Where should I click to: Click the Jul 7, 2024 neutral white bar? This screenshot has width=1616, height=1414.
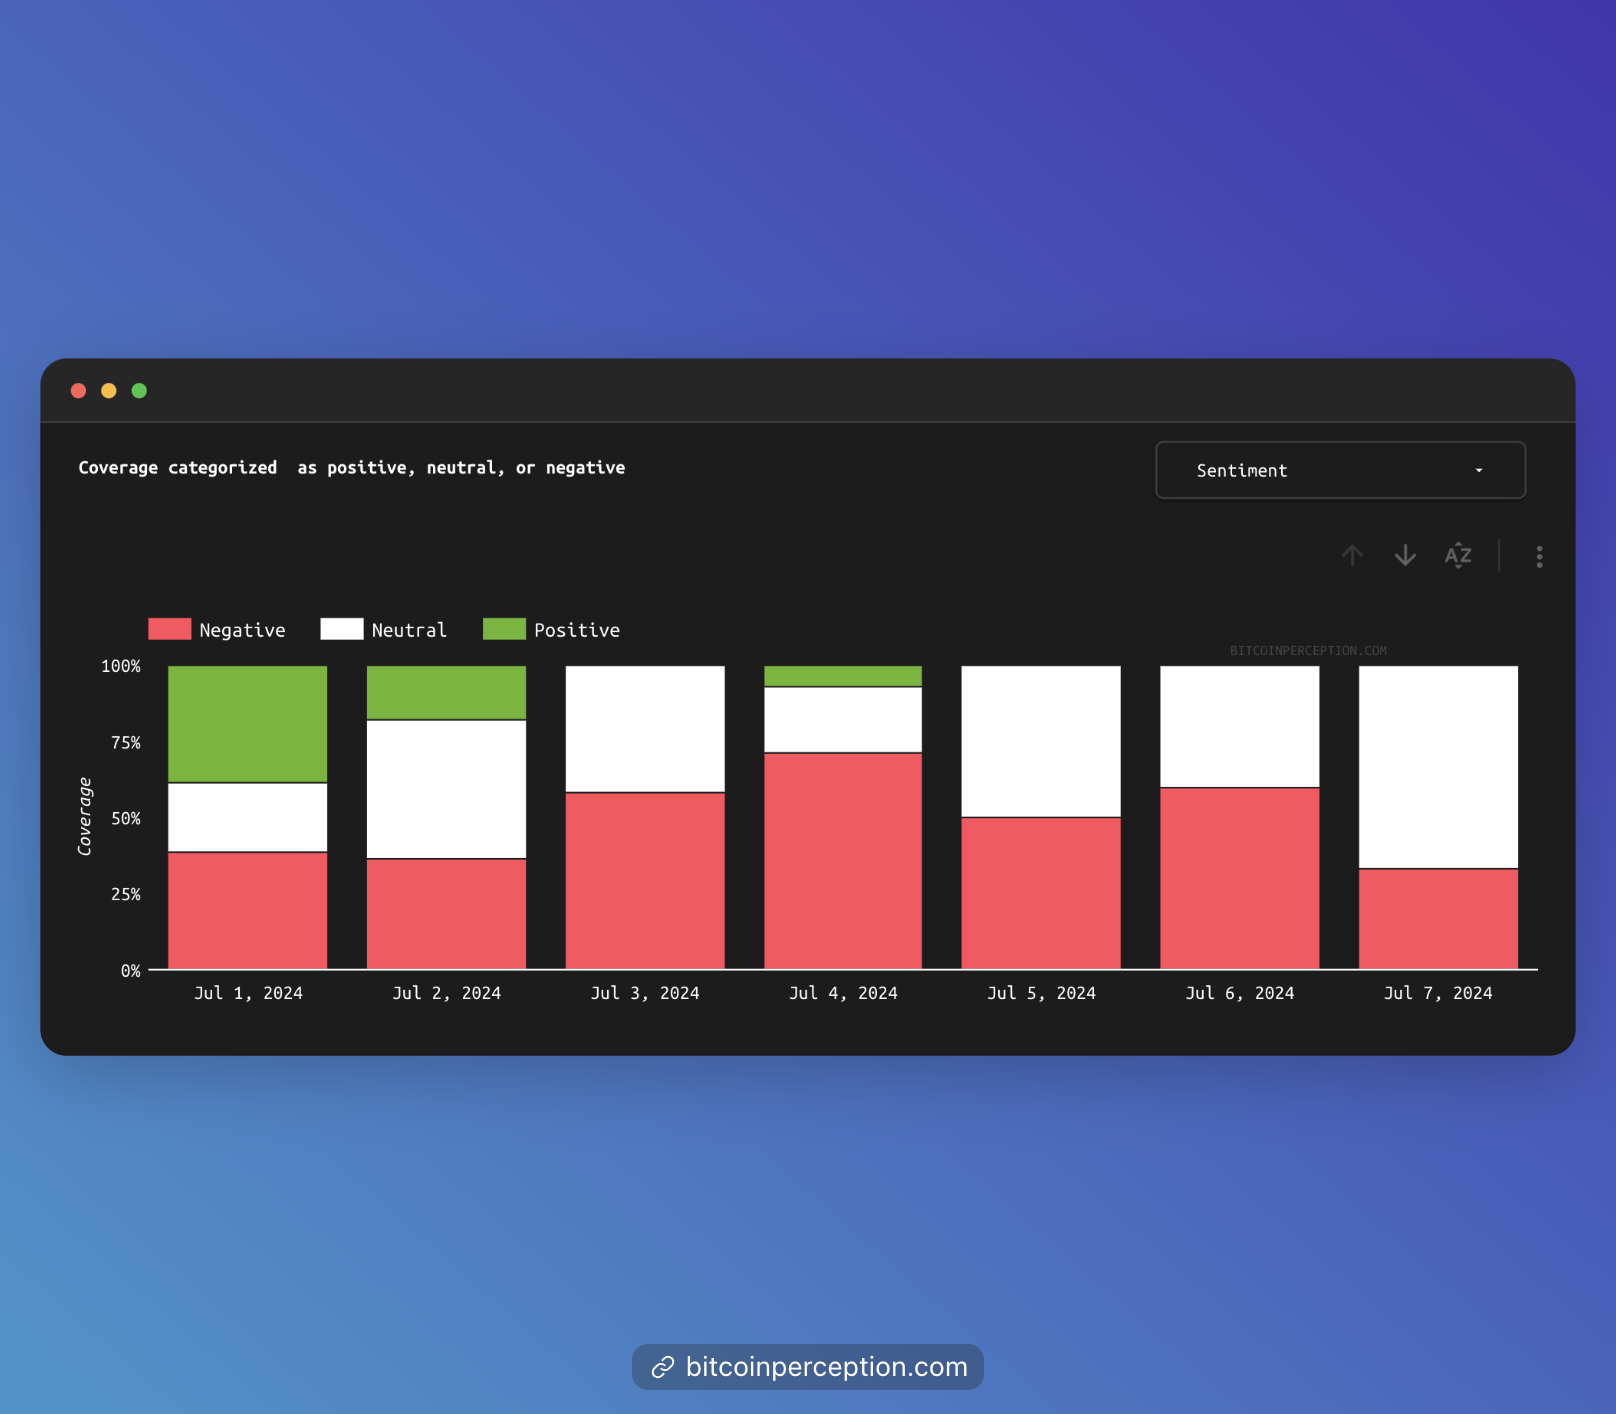coord(1438,767)
